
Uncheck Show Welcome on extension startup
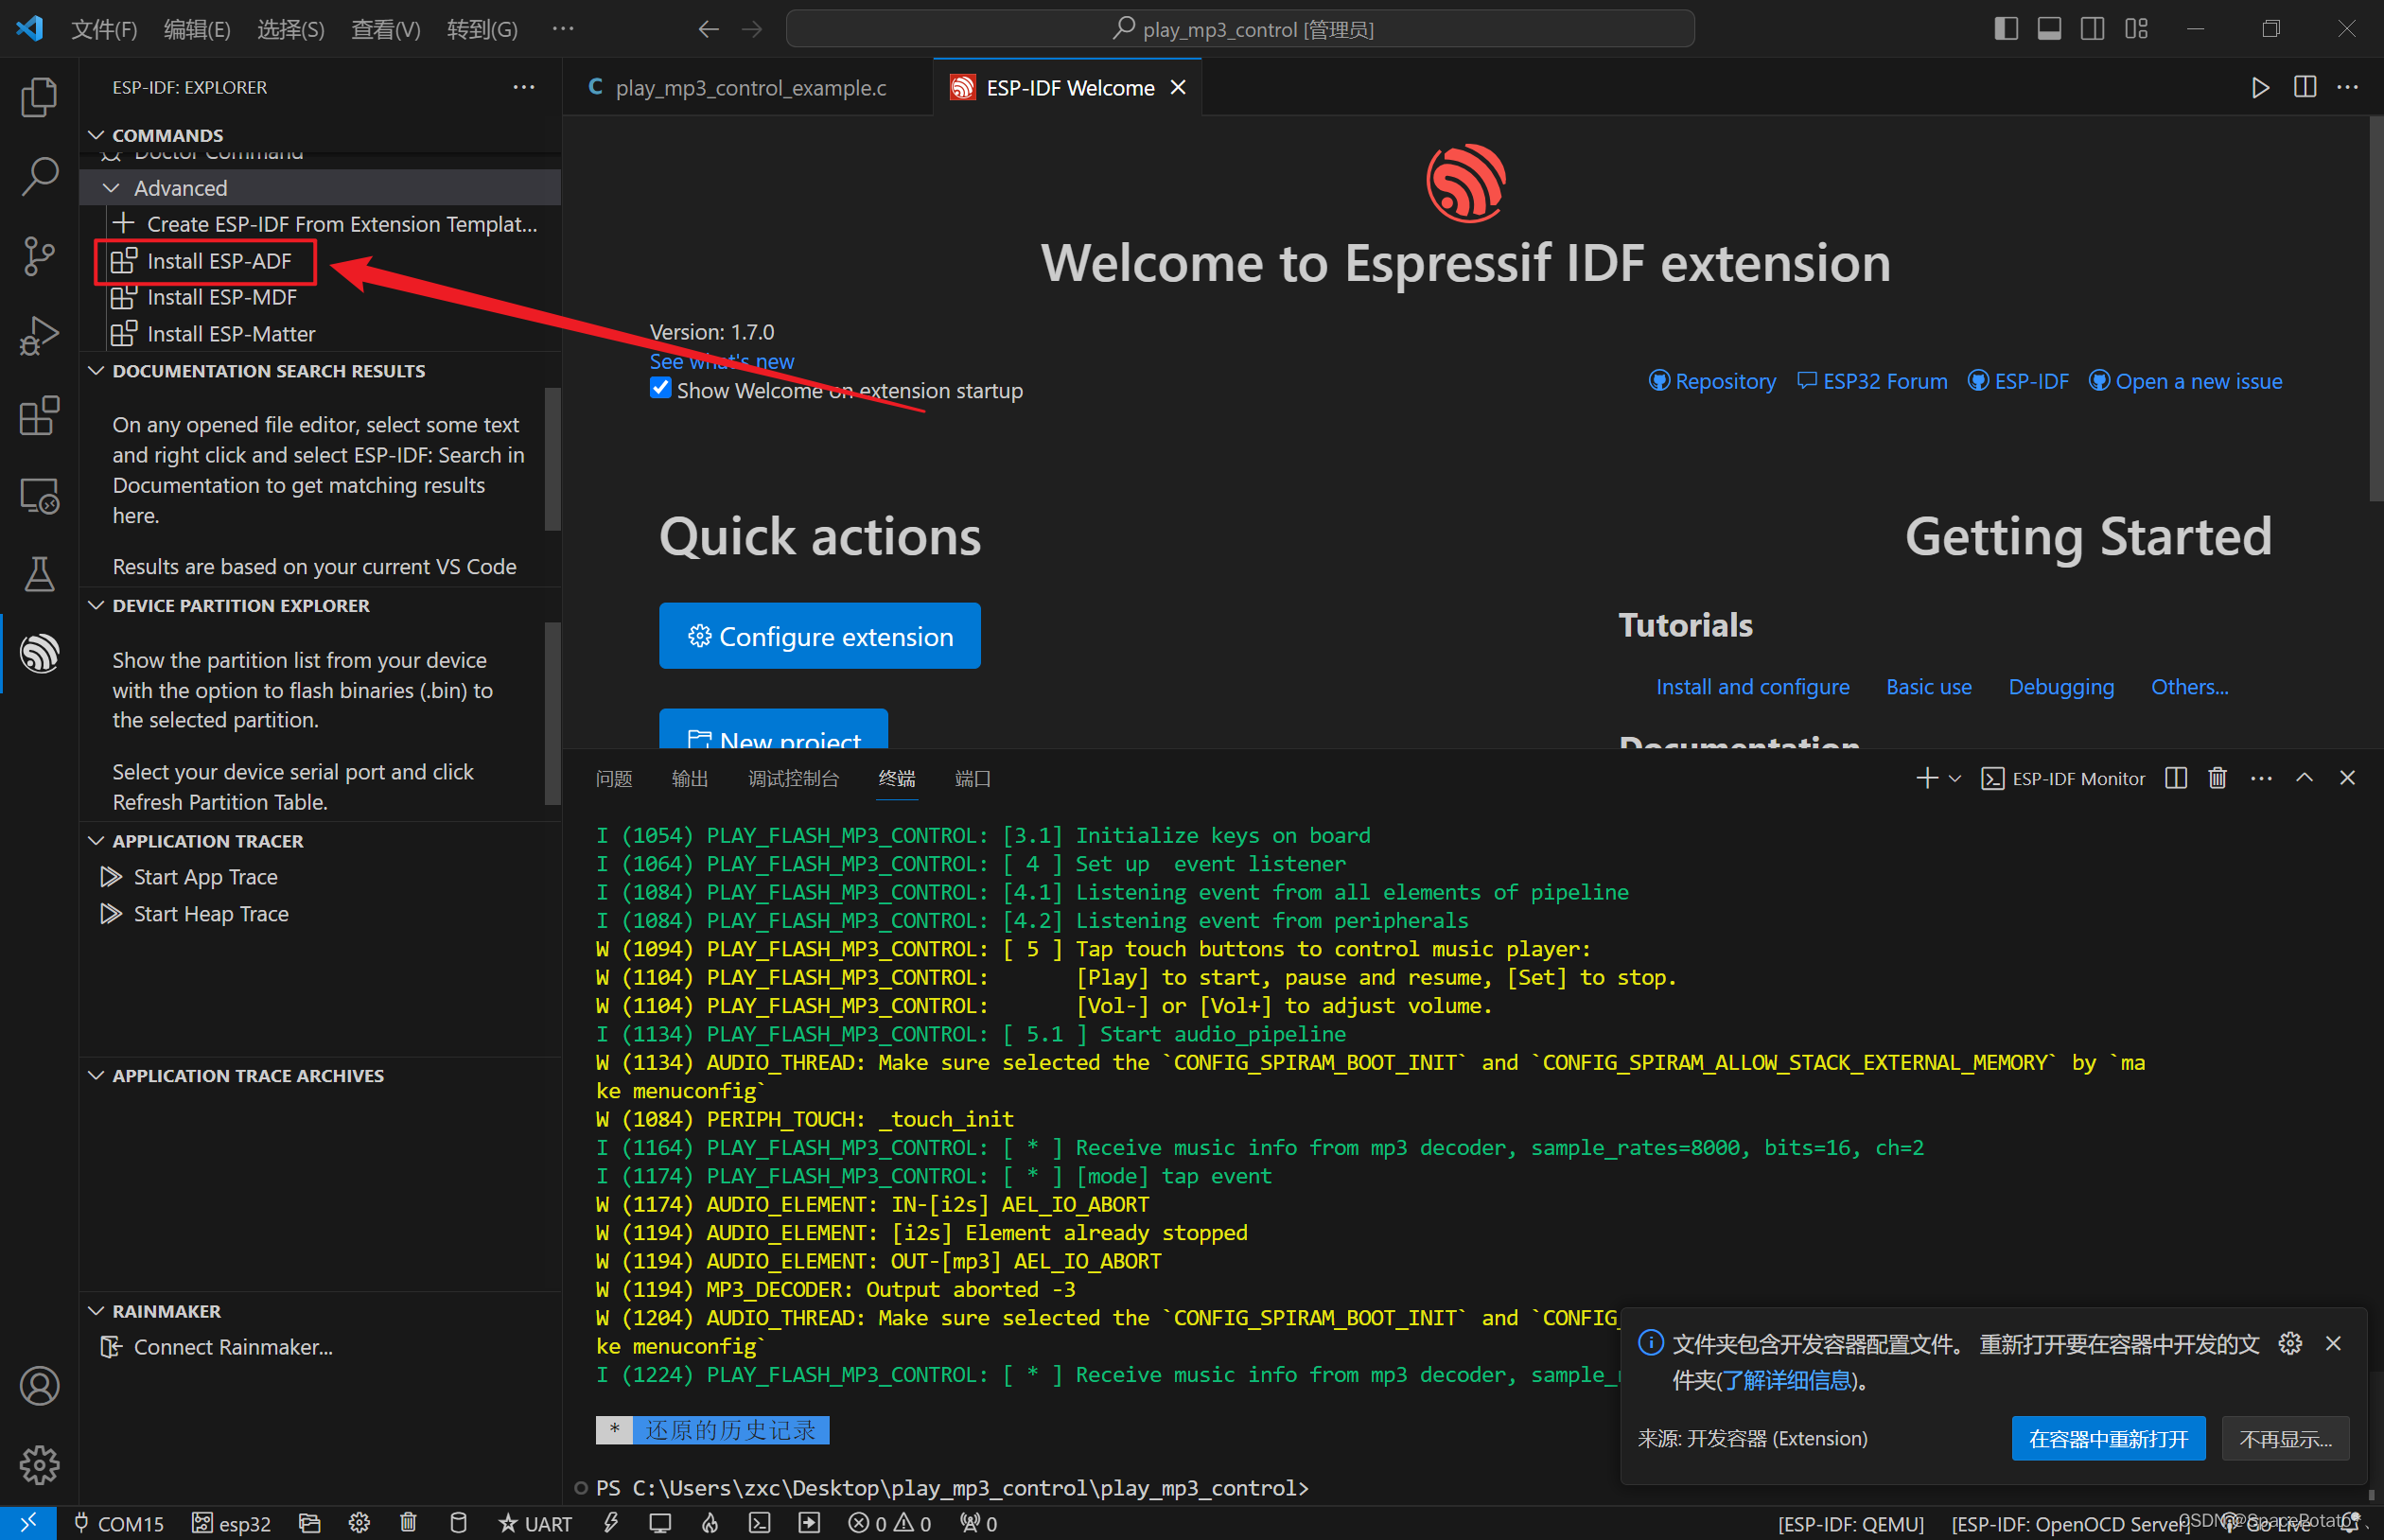click(660, 388)
